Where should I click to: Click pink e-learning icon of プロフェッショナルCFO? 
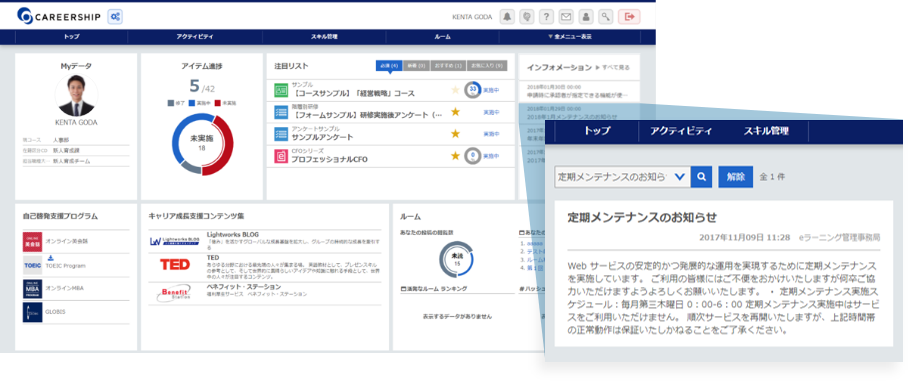click(281, 156)
